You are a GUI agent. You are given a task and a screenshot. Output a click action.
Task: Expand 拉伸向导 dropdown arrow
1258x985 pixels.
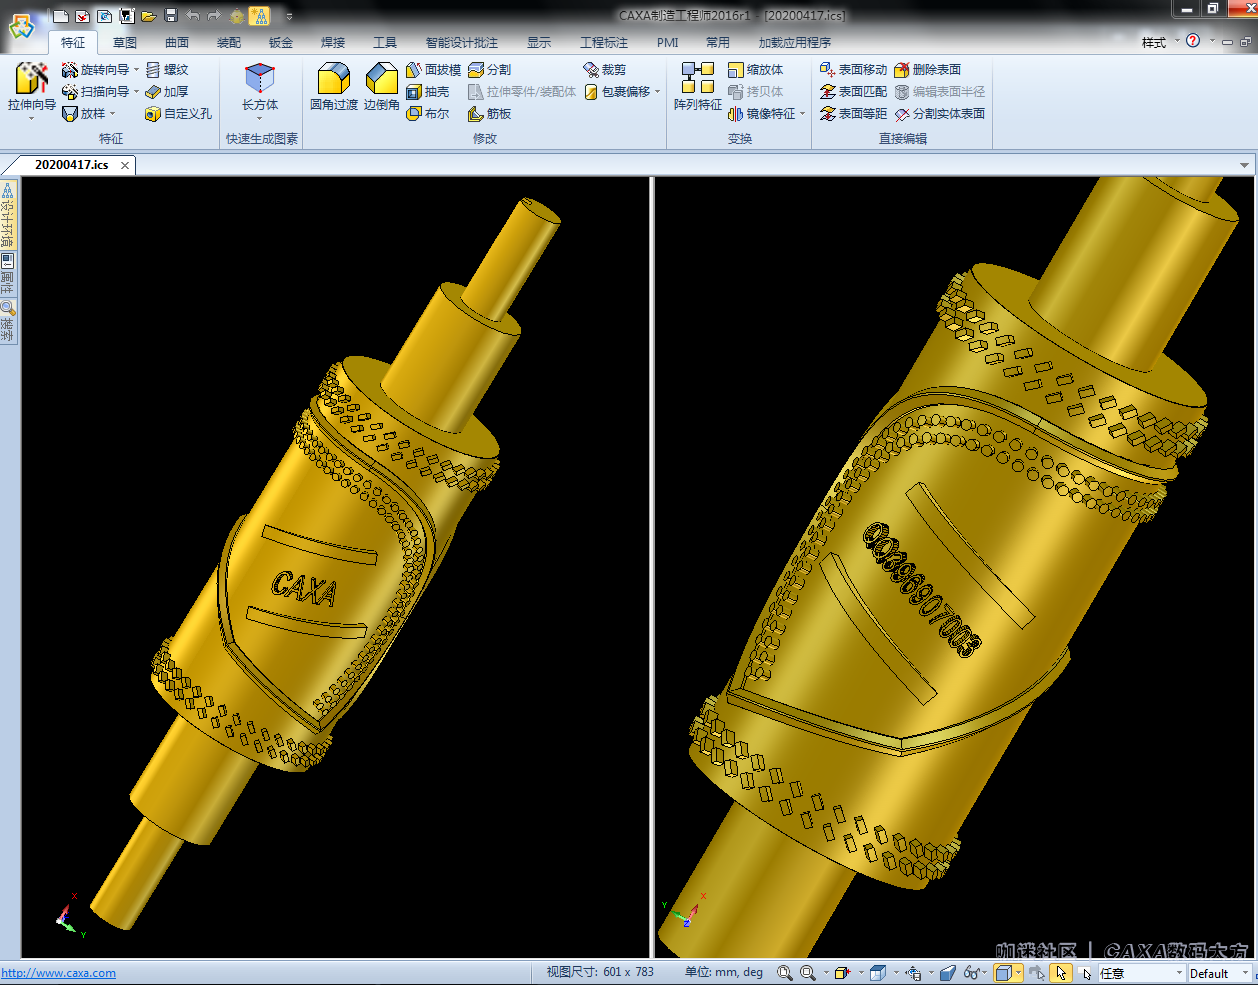point(31,118)
